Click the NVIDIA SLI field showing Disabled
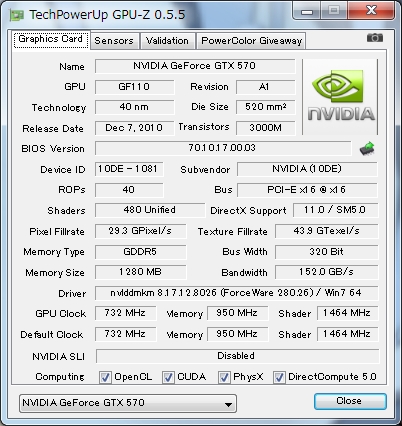Image resolution: width=402 pixels, height=426 pixels. 237,356
